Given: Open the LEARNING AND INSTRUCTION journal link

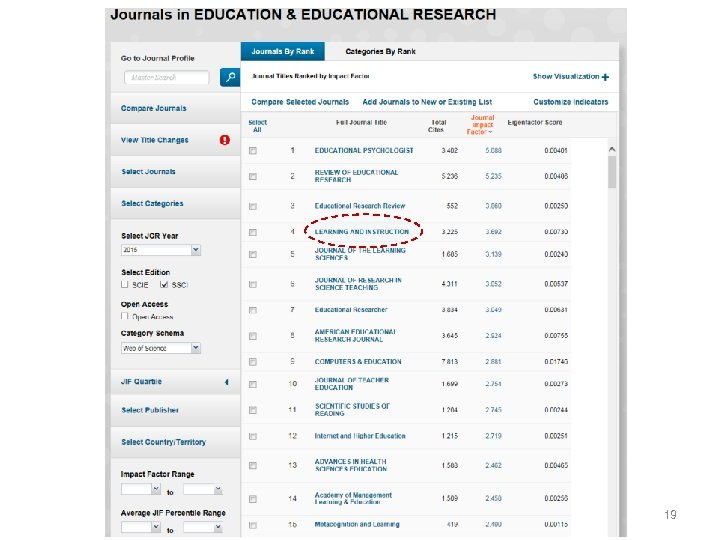Looking at the screenshot, I should 361,232.
